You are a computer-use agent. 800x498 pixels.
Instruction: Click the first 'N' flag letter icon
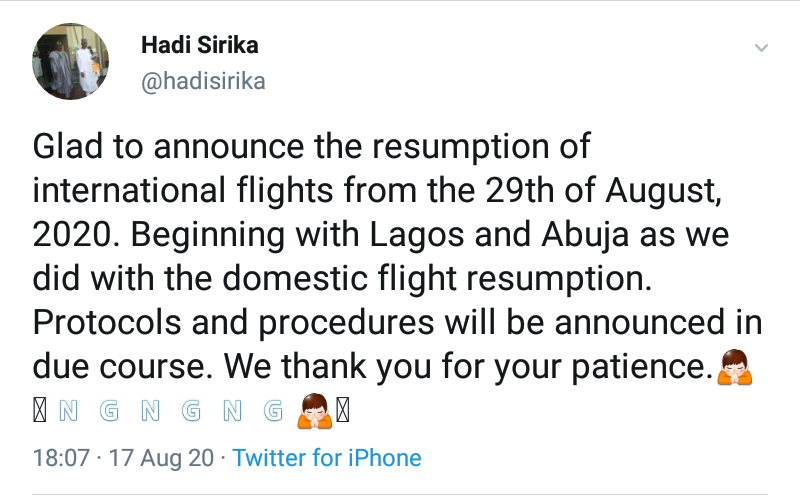coord(68,411)
